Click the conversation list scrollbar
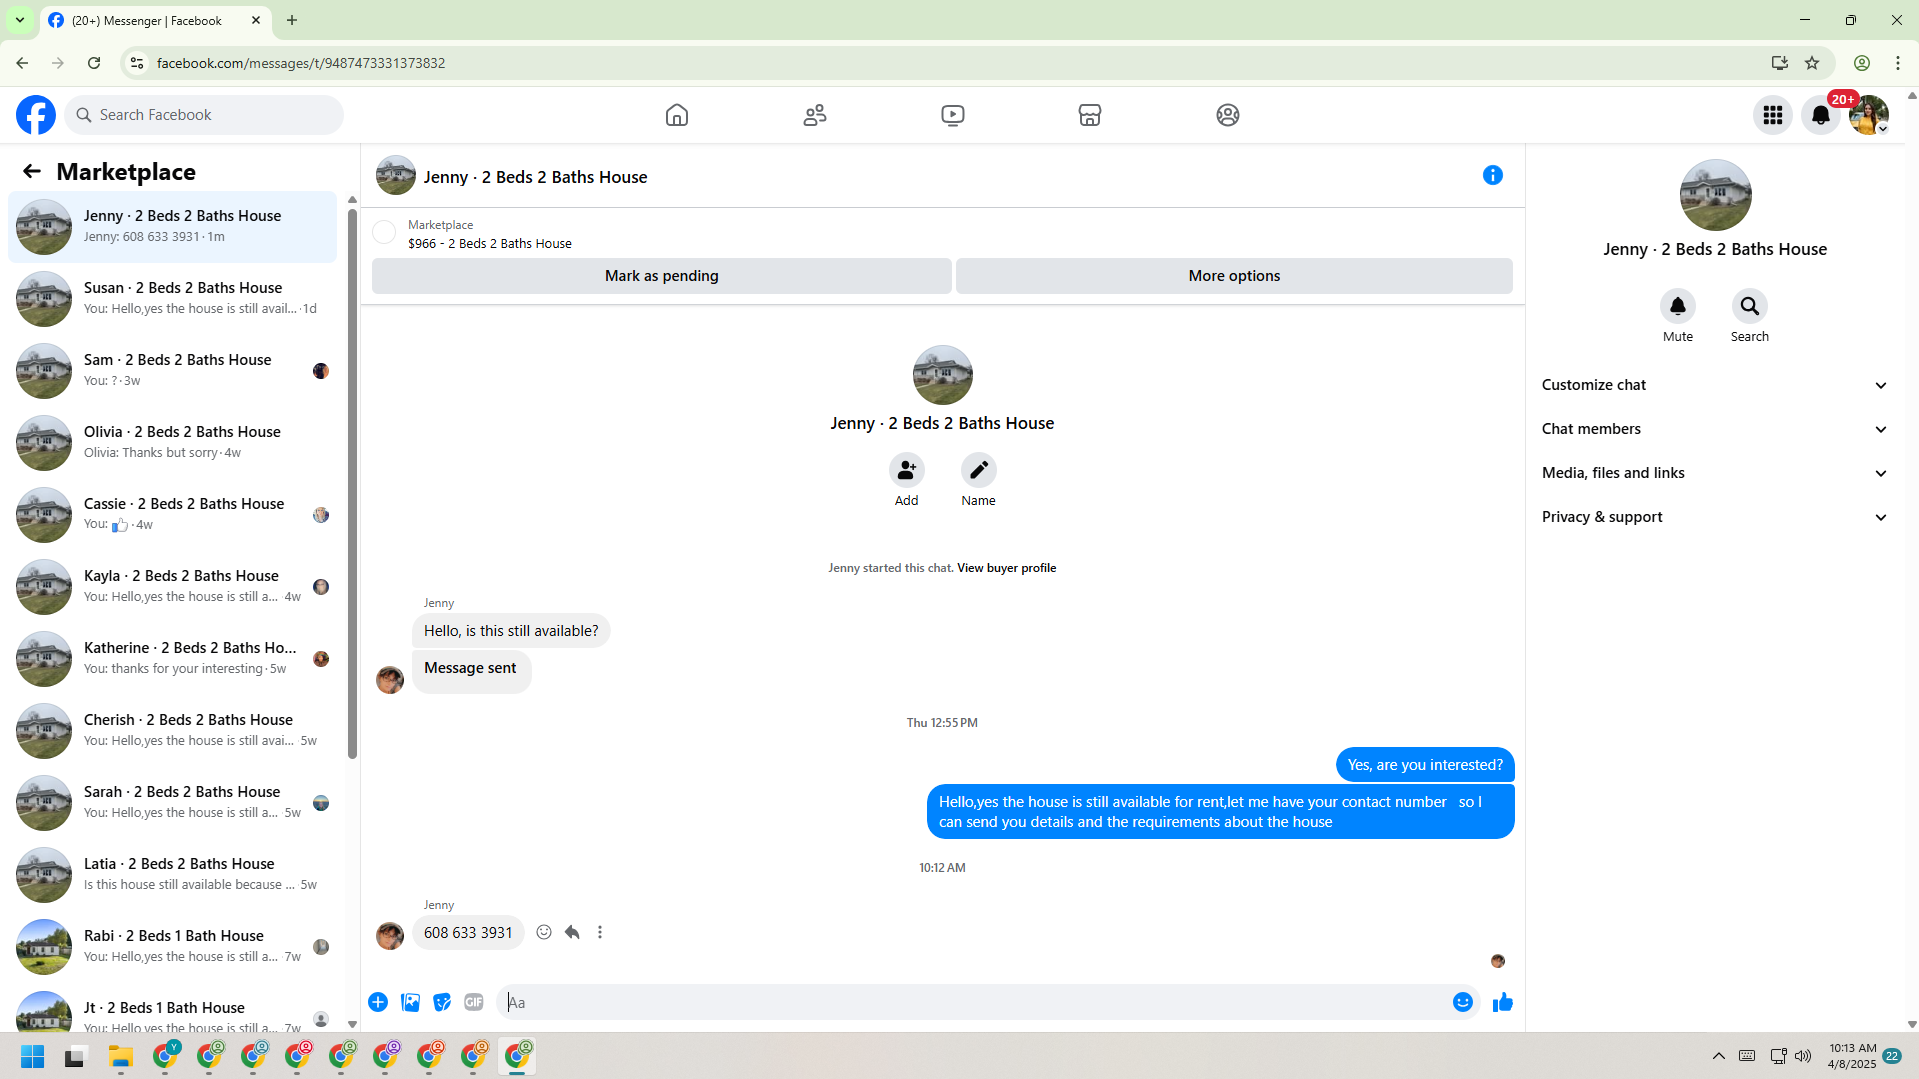Screen dimensions: 1919x1079 point(352,485)
